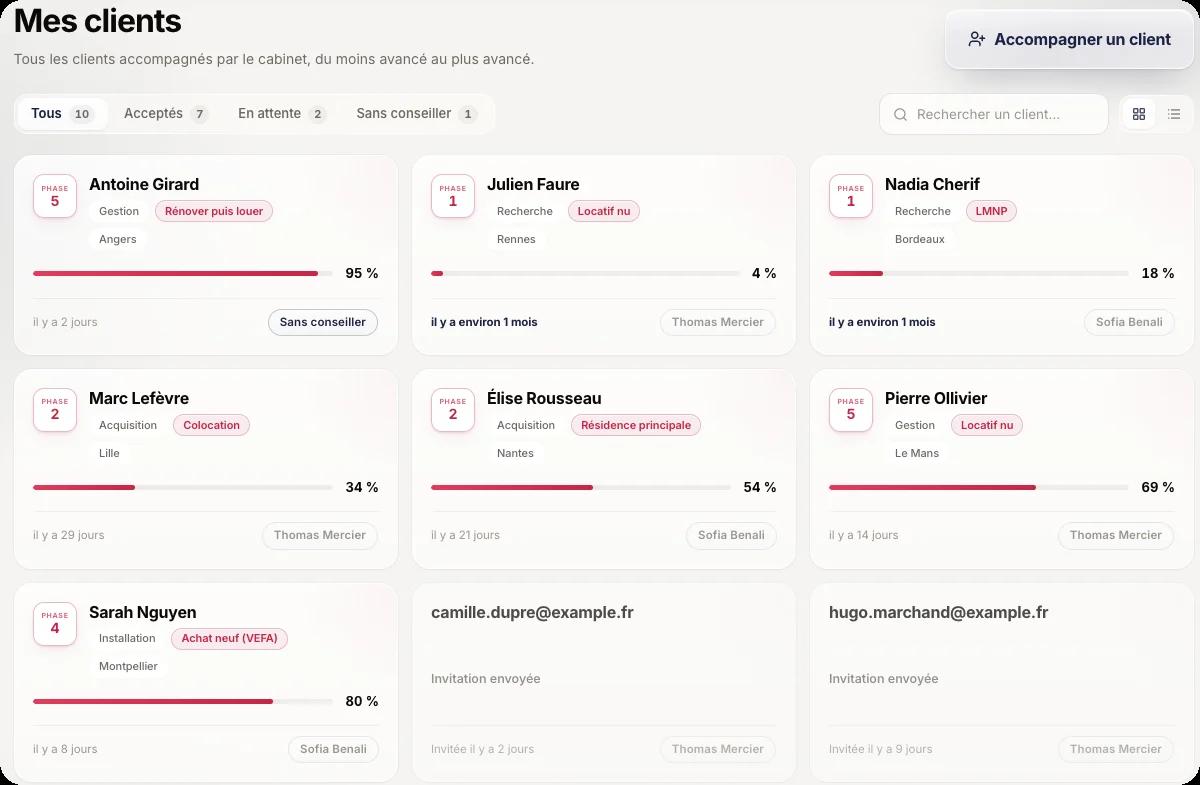This screenshot has height=785, width=1200.
Task: Switch to grid view icon
Action: pos(1138,114)
